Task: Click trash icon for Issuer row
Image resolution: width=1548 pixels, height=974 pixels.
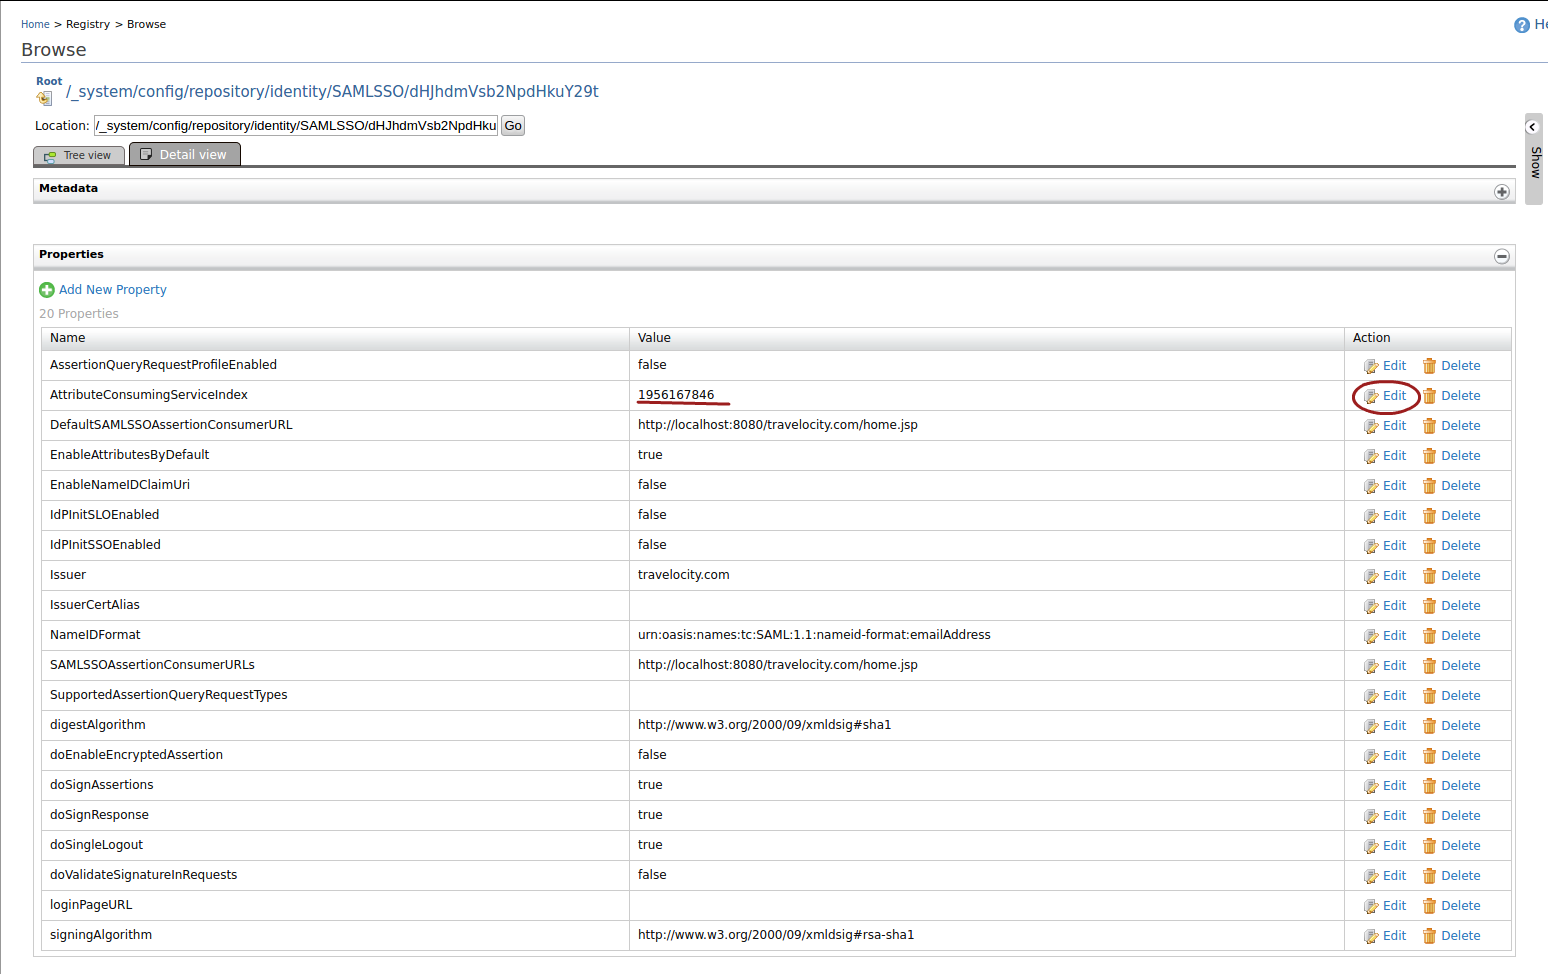Action: pyautogui.click(x=1430, y=576)
